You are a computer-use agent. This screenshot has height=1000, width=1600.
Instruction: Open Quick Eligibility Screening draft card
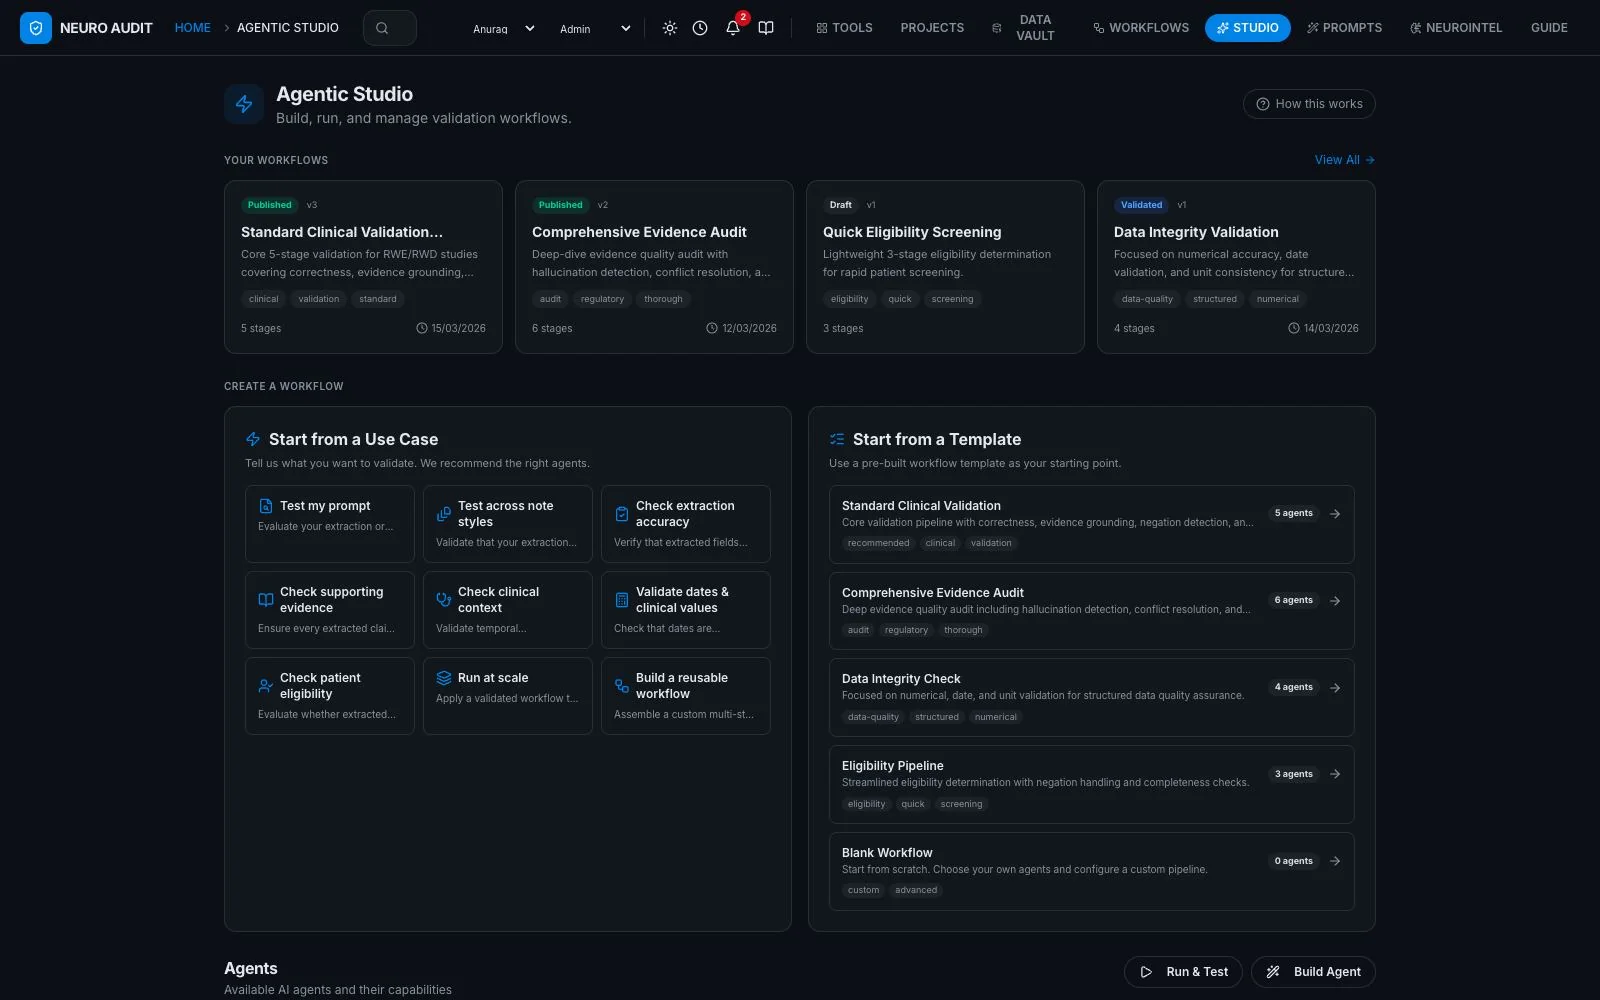945,267
